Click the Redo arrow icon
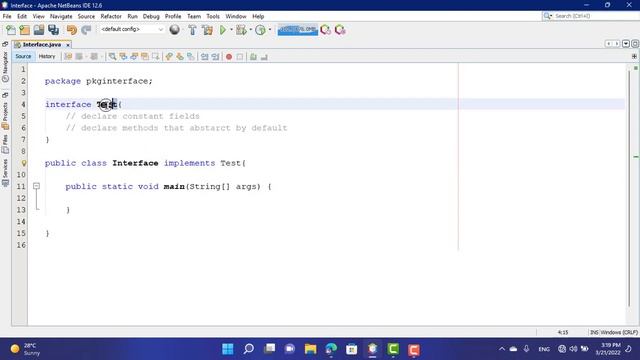Screen dimensions: 640x360 [86, 30]
